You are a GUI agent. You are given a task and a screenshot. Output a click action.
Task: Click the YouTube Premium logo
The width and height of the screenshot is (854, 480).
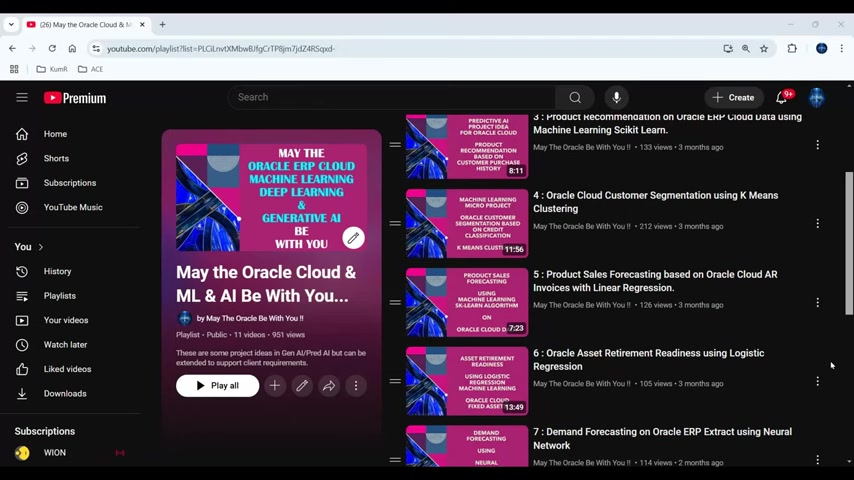75,98
